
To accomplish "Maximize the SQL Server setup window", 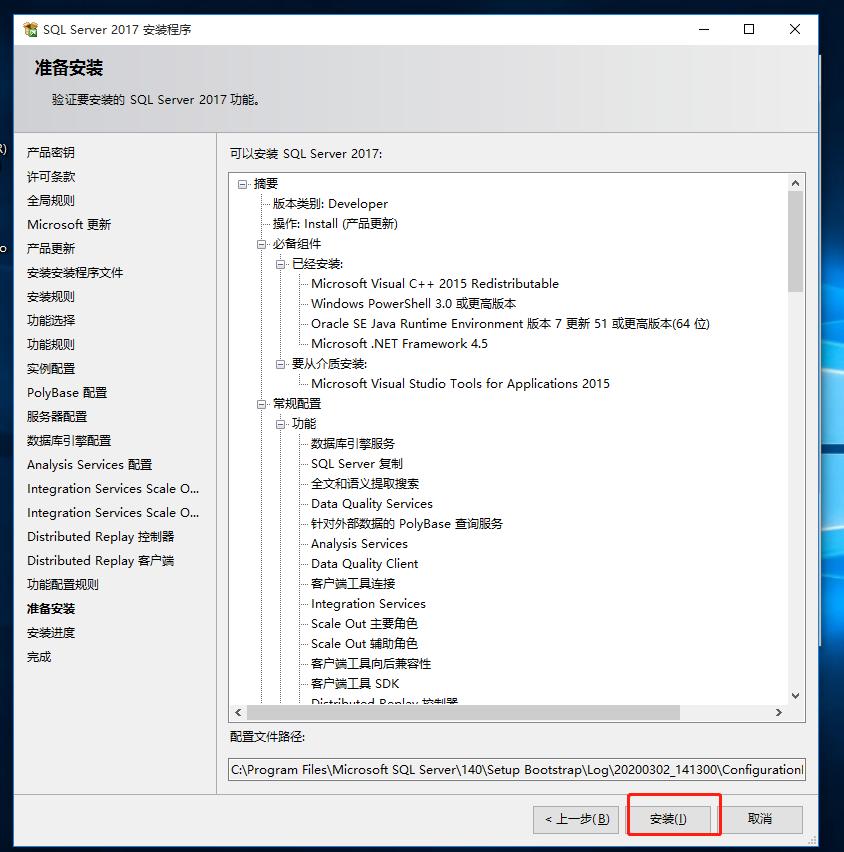I will tap(749, 29).
